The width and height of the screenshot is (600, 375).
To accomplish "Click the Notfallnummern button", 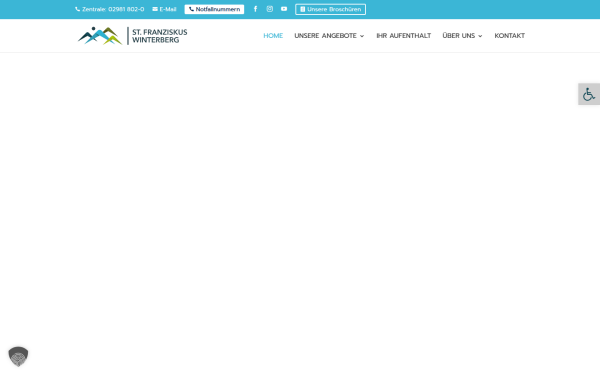I will tap(214, 9).
